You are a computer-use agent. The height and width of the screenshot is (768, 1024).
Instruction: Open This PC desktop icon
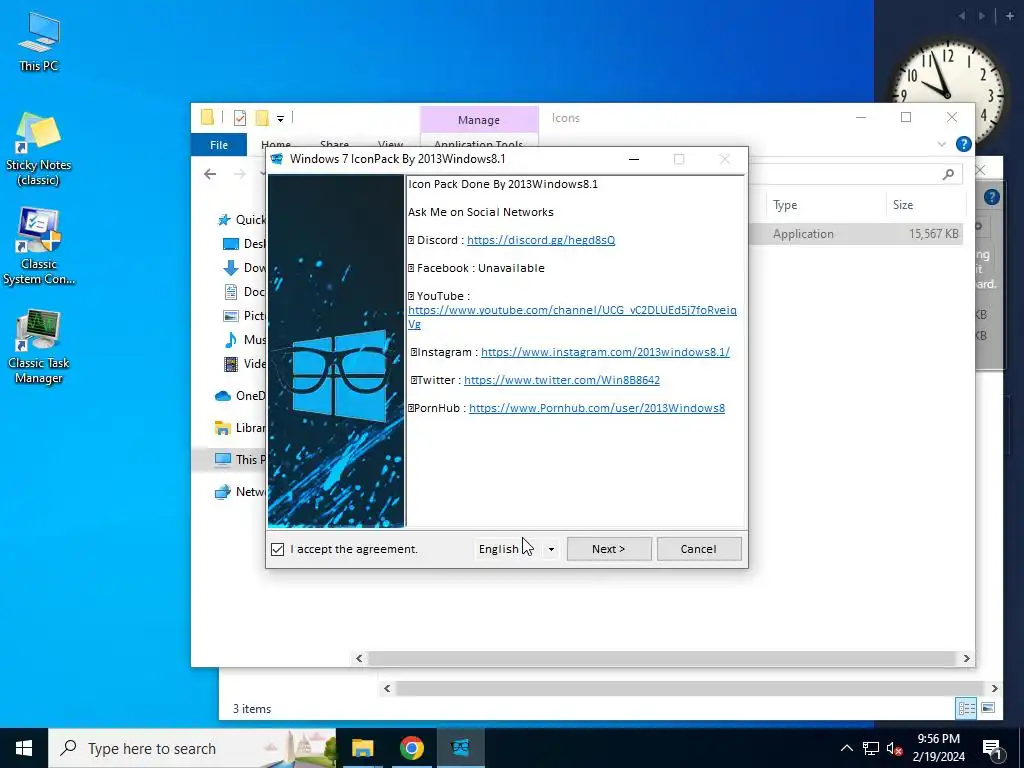pos(39,42)
